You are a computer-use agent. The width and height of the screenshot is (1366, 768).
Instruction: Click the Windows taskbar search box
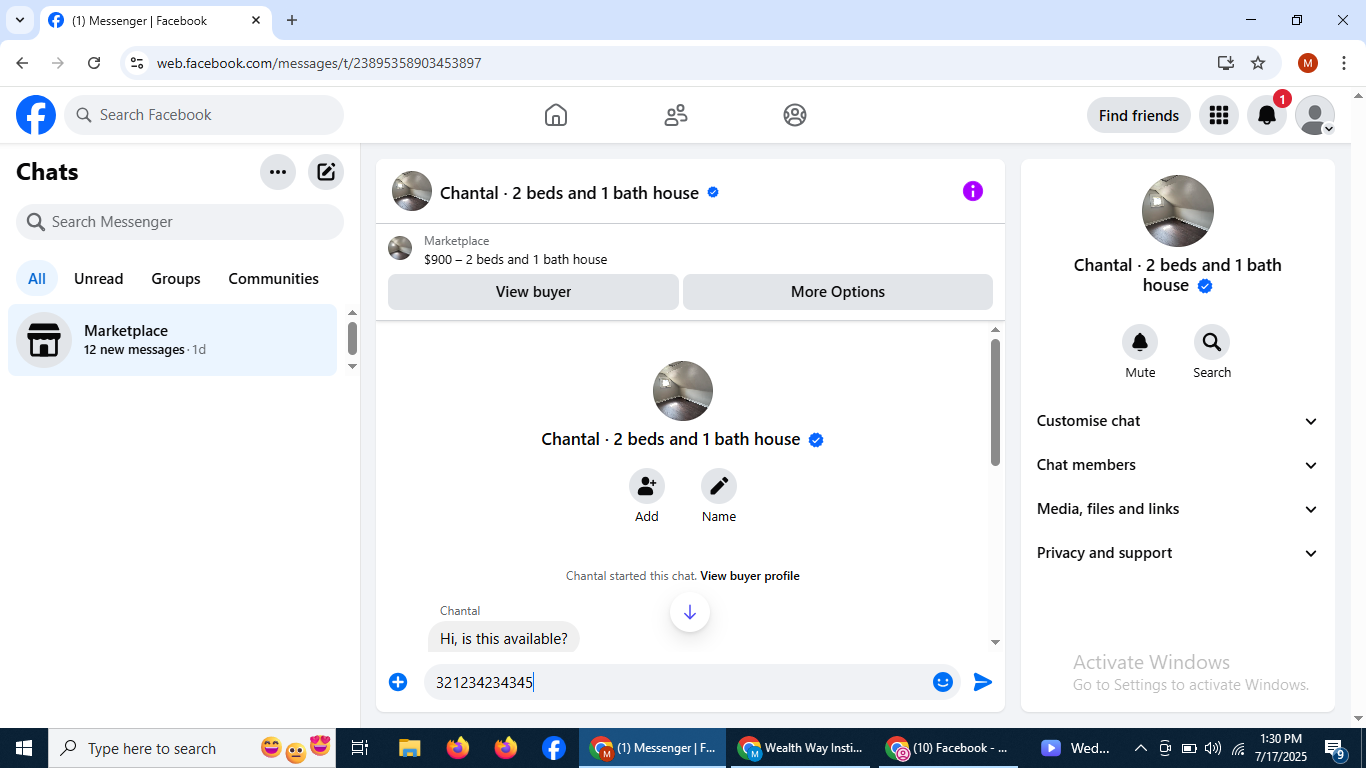click(x=193, y=748)
